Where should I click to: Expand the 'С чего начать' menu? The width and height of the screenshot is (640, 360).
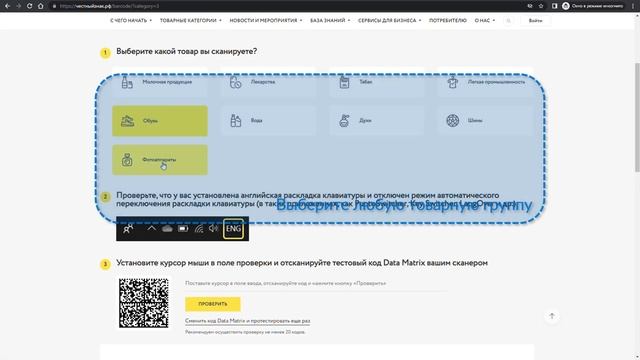[131, 20]
